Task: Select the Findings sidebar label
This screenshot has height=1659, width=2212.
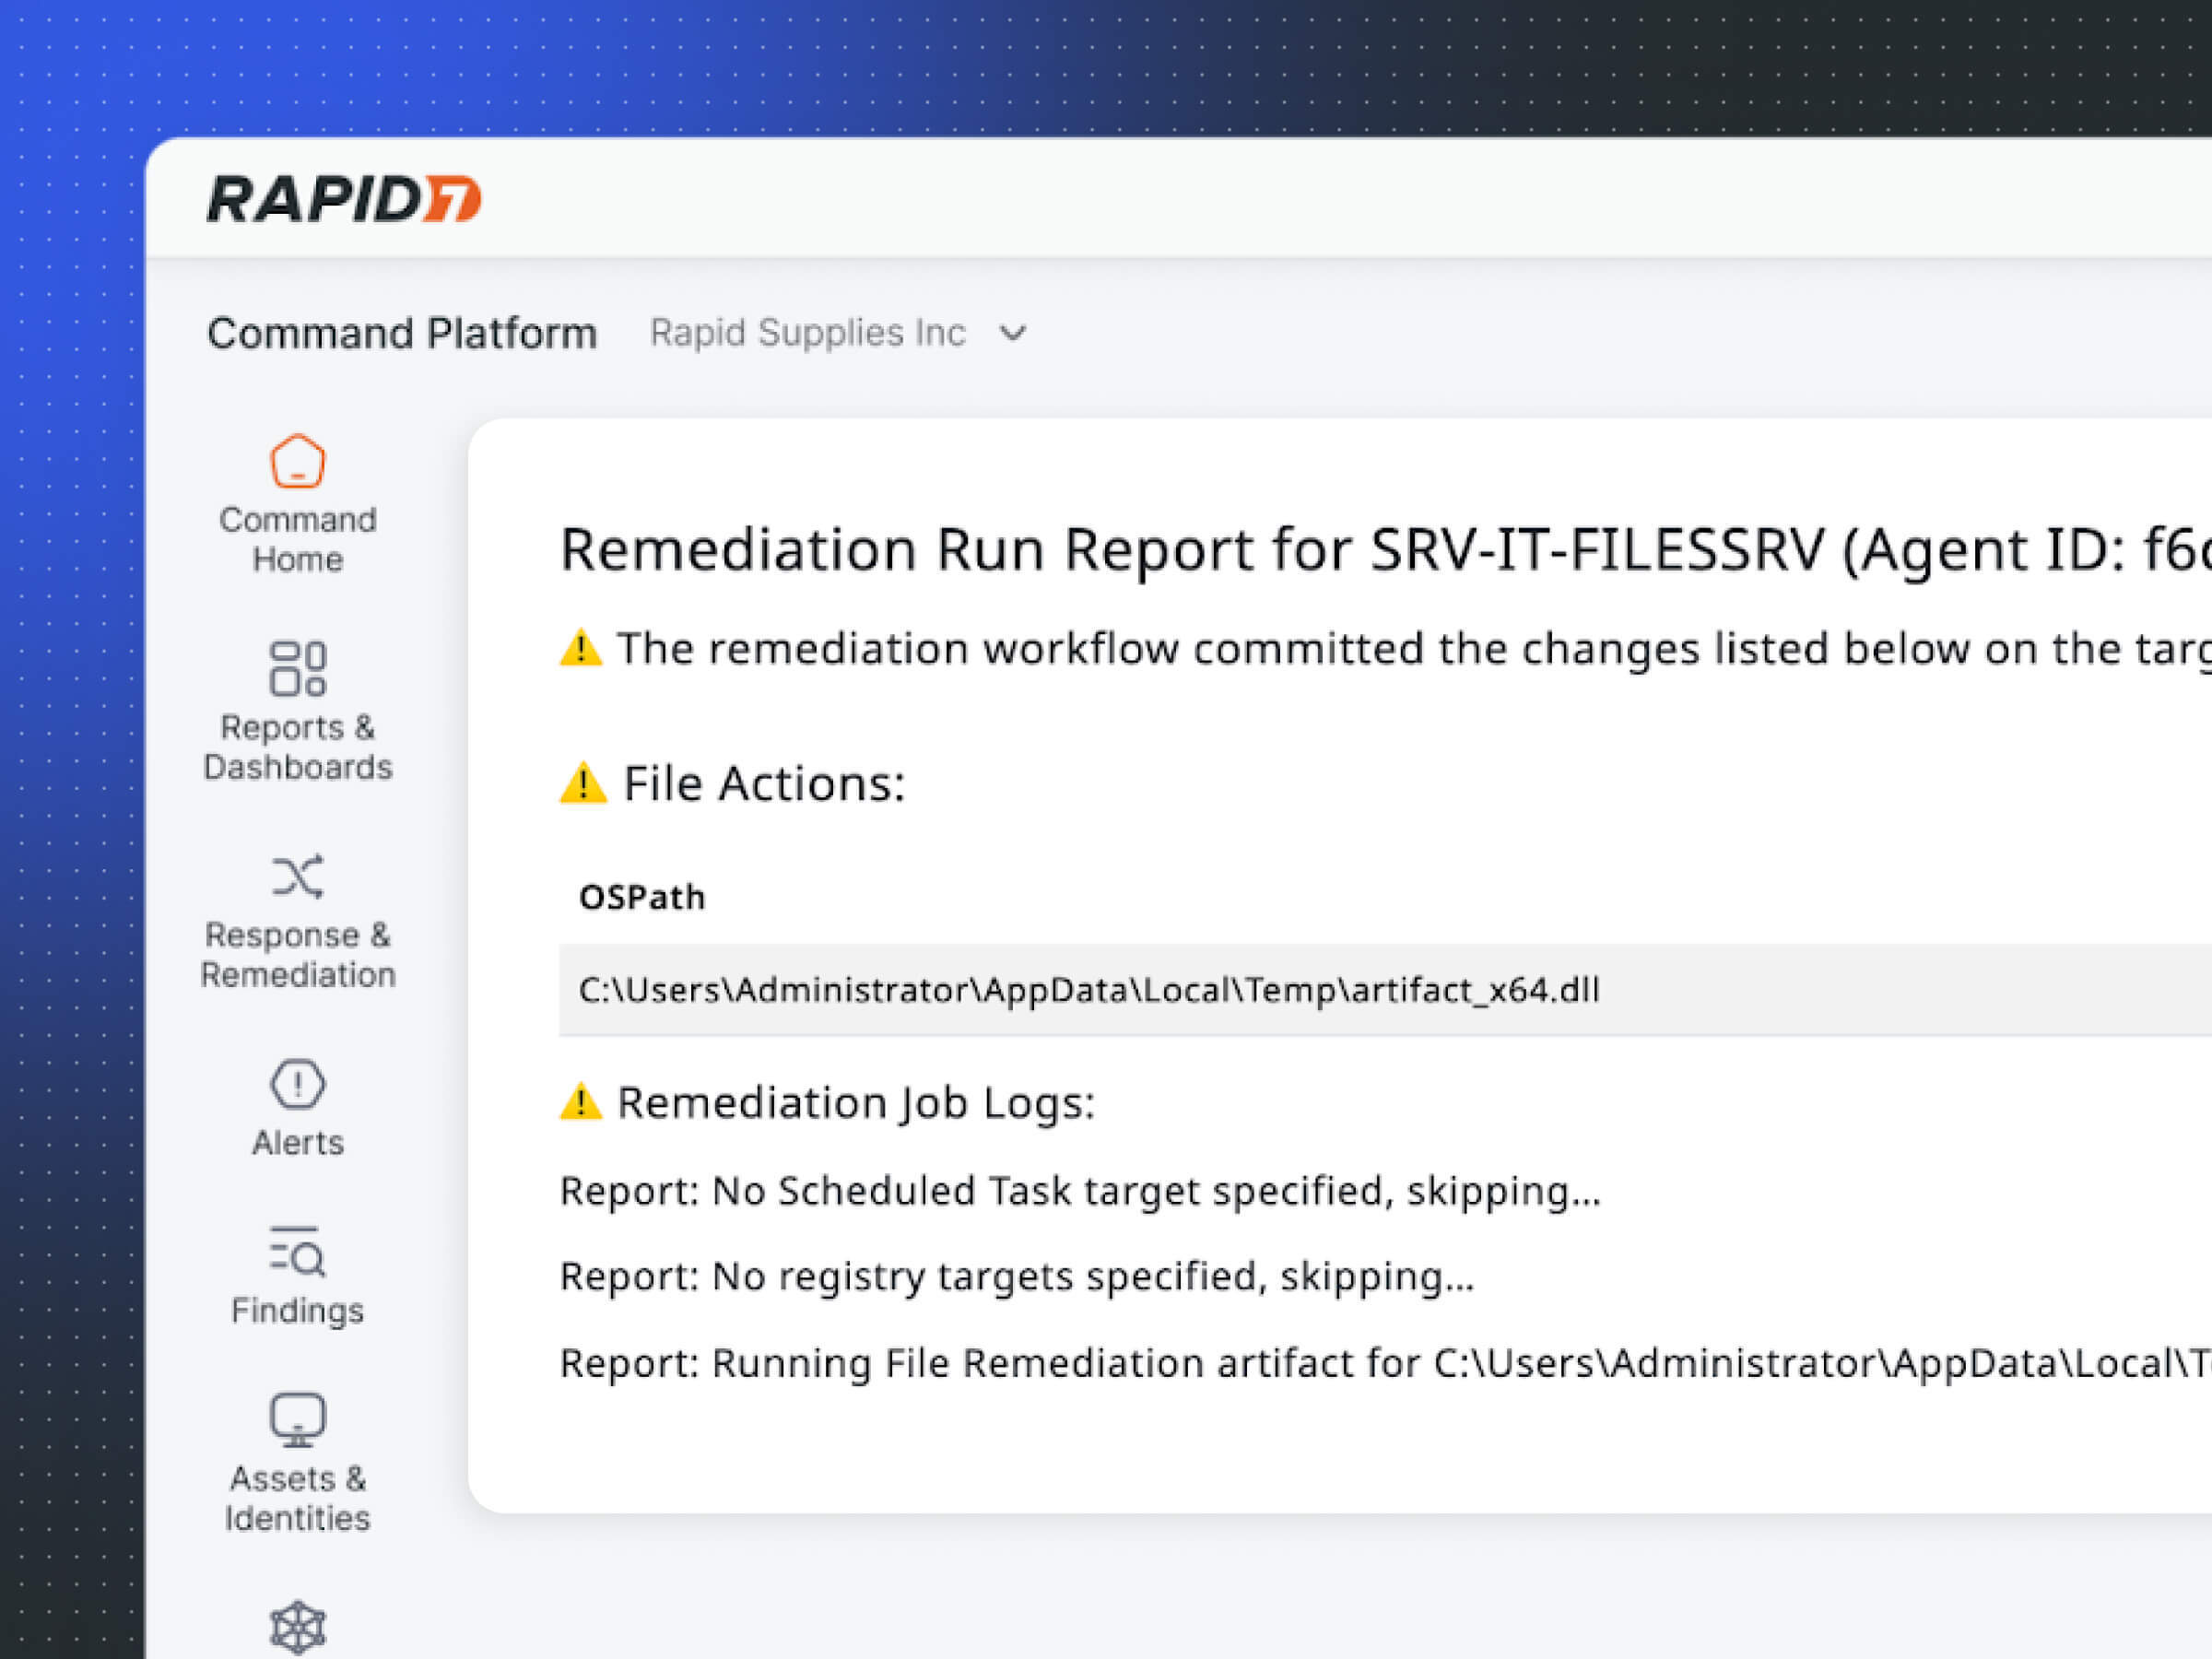Action: pos(297,1311)
